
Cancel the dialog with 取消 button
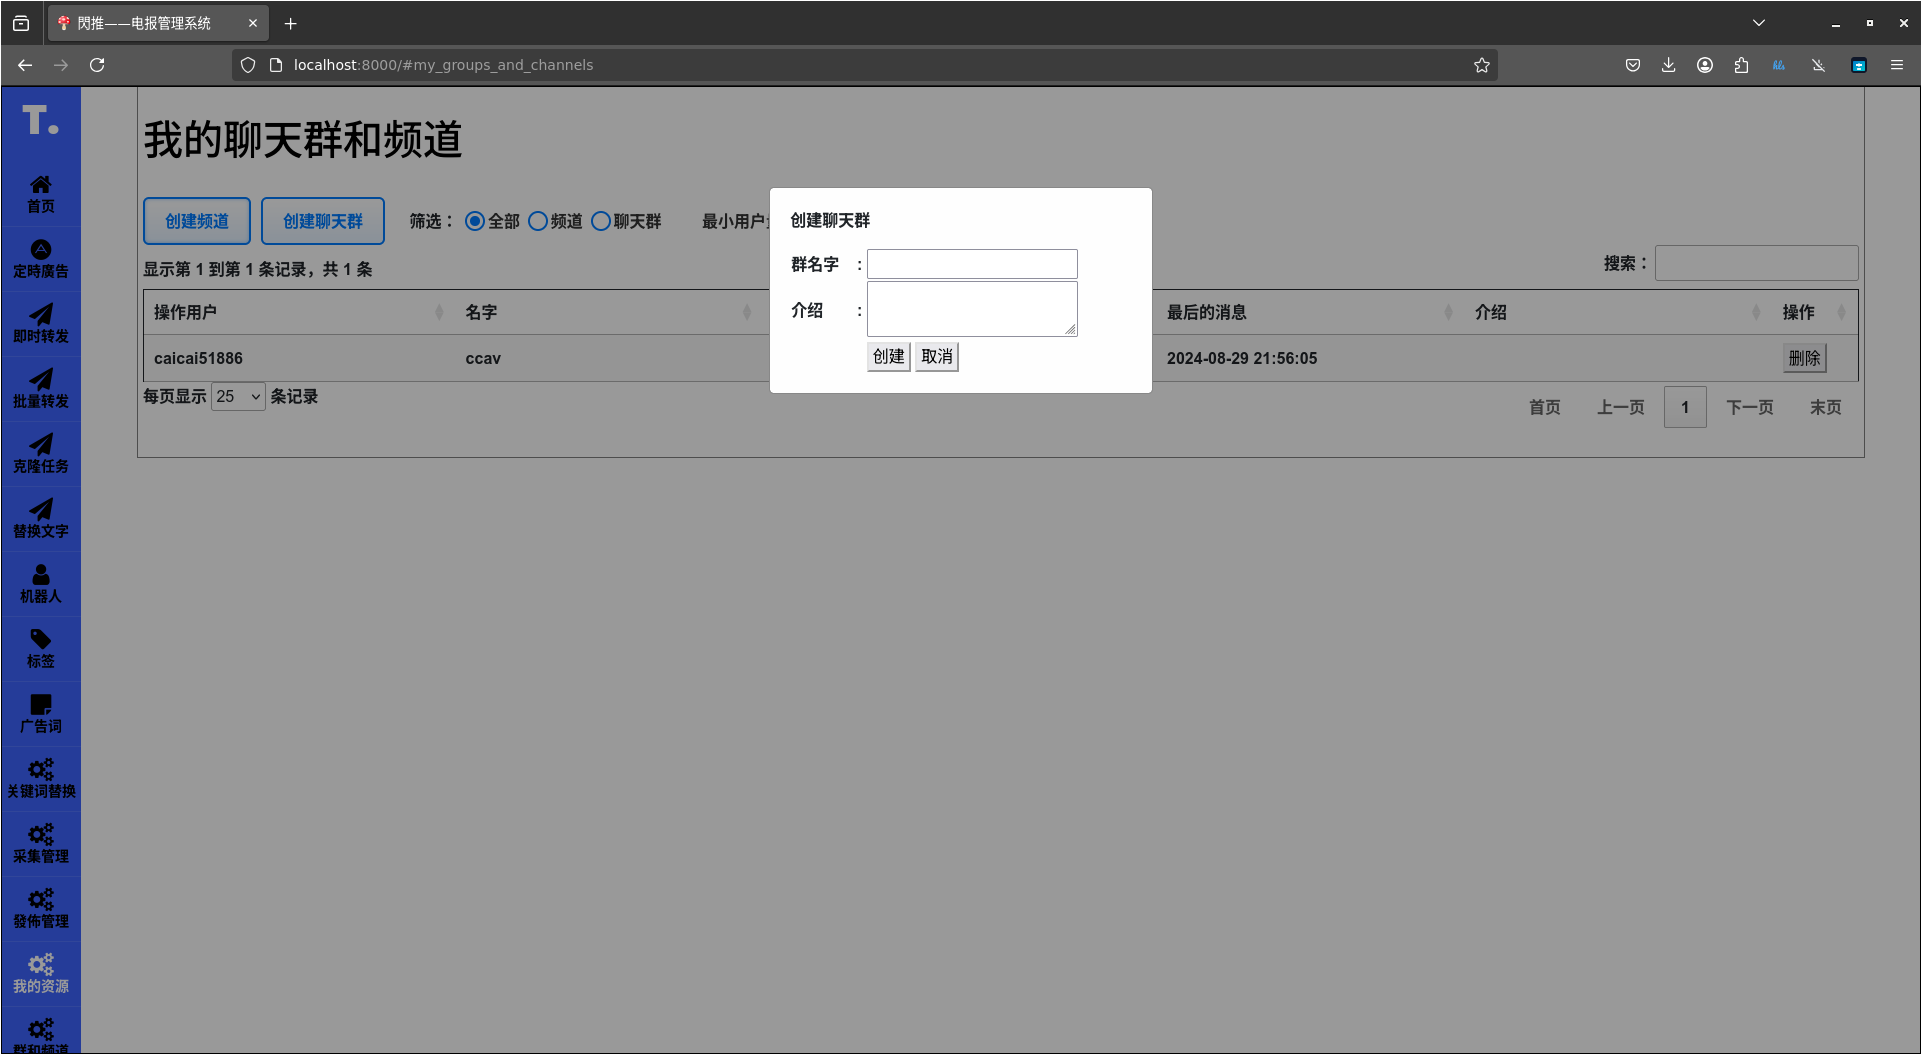[x=936, y=357]
